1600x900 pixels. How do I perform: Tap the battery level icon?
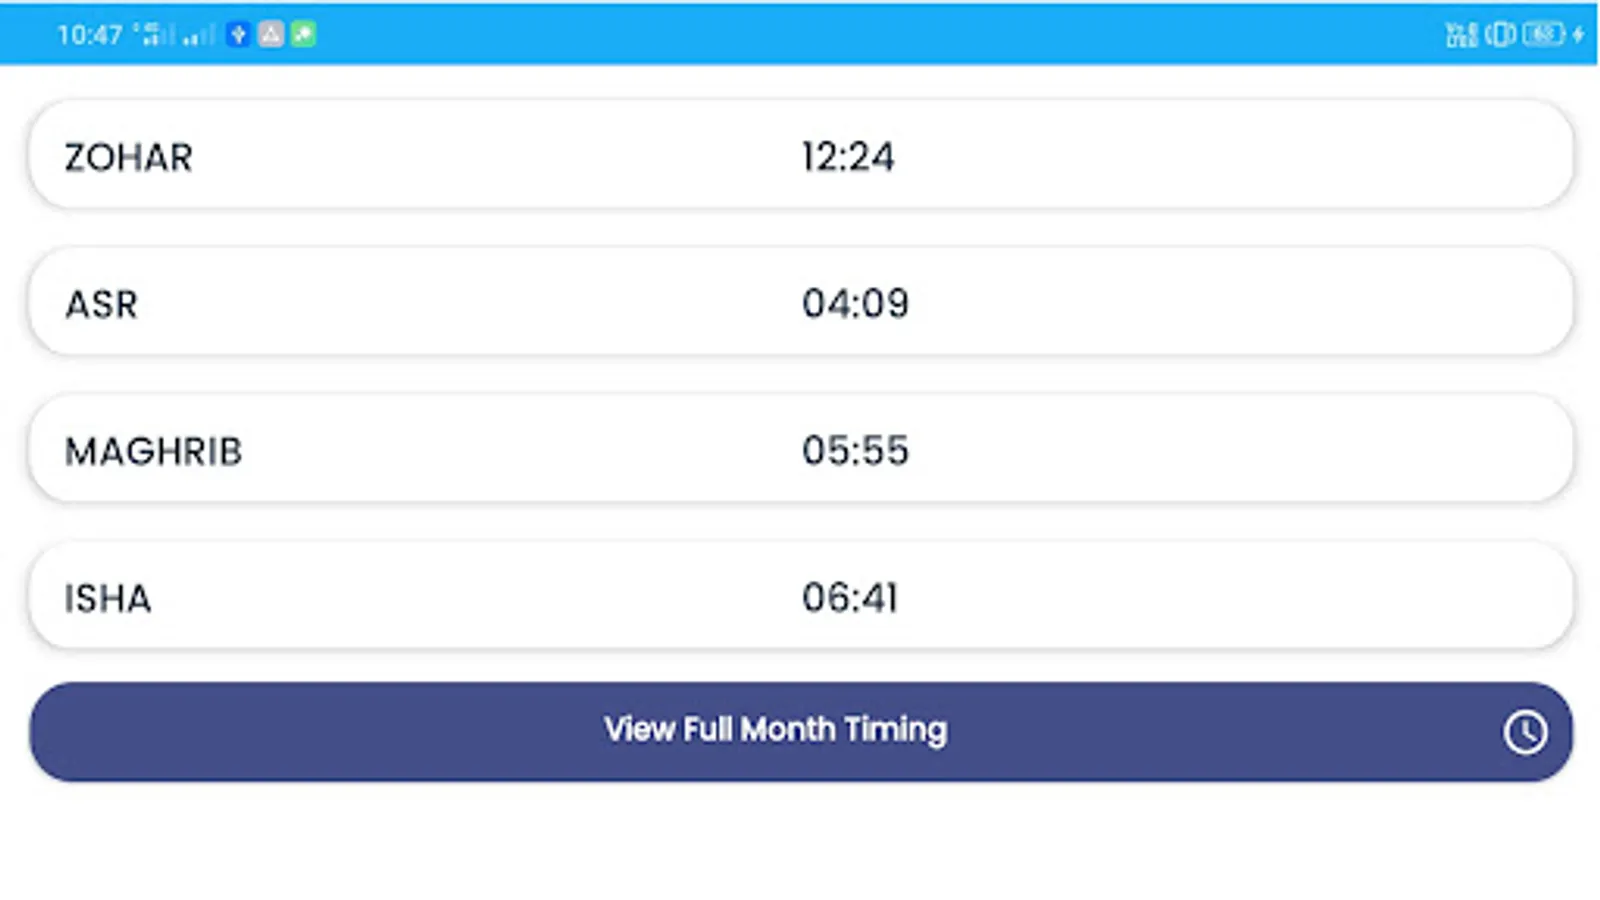click(1542, 35)
